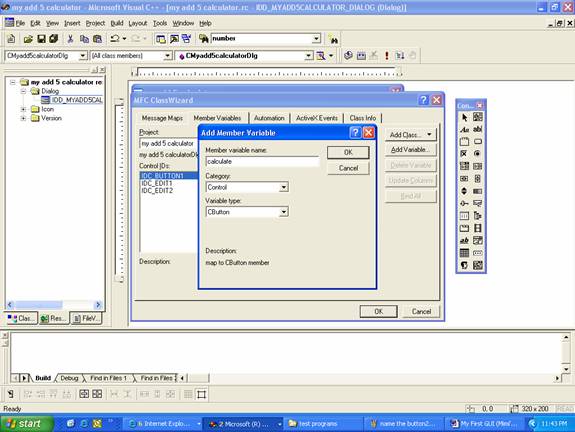Screen dimensions: 575x432
Task: Select the Button control tool in palette
Action: tap(477, 142)
